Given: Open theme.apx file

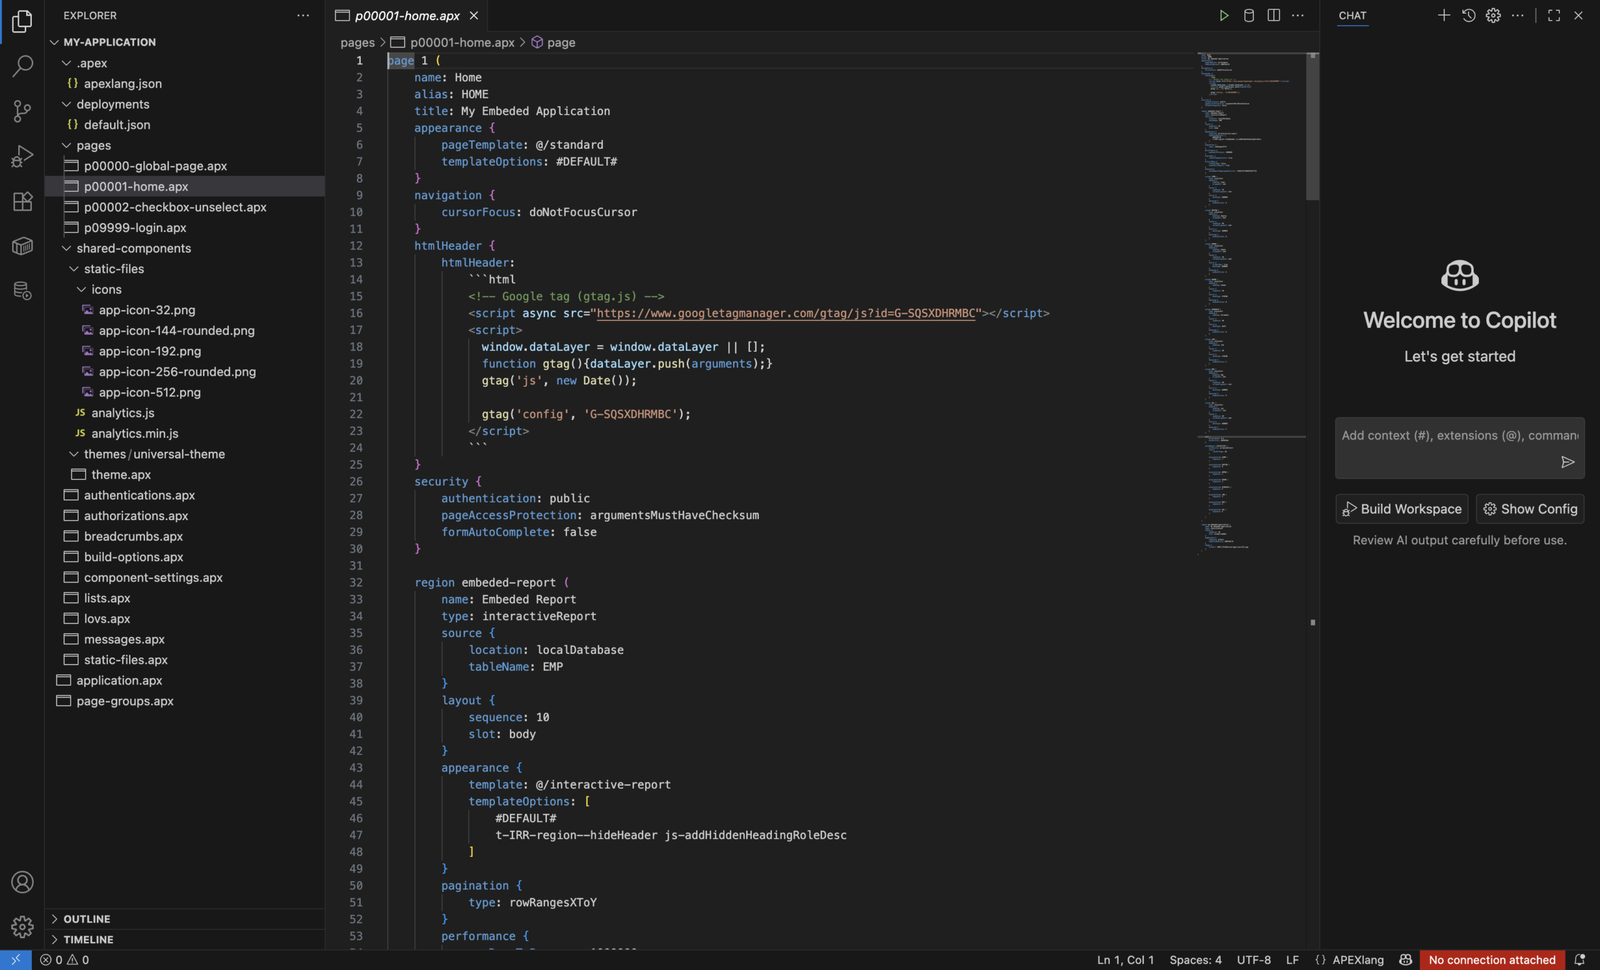Looking at the screenshot, I should (121, 474).
